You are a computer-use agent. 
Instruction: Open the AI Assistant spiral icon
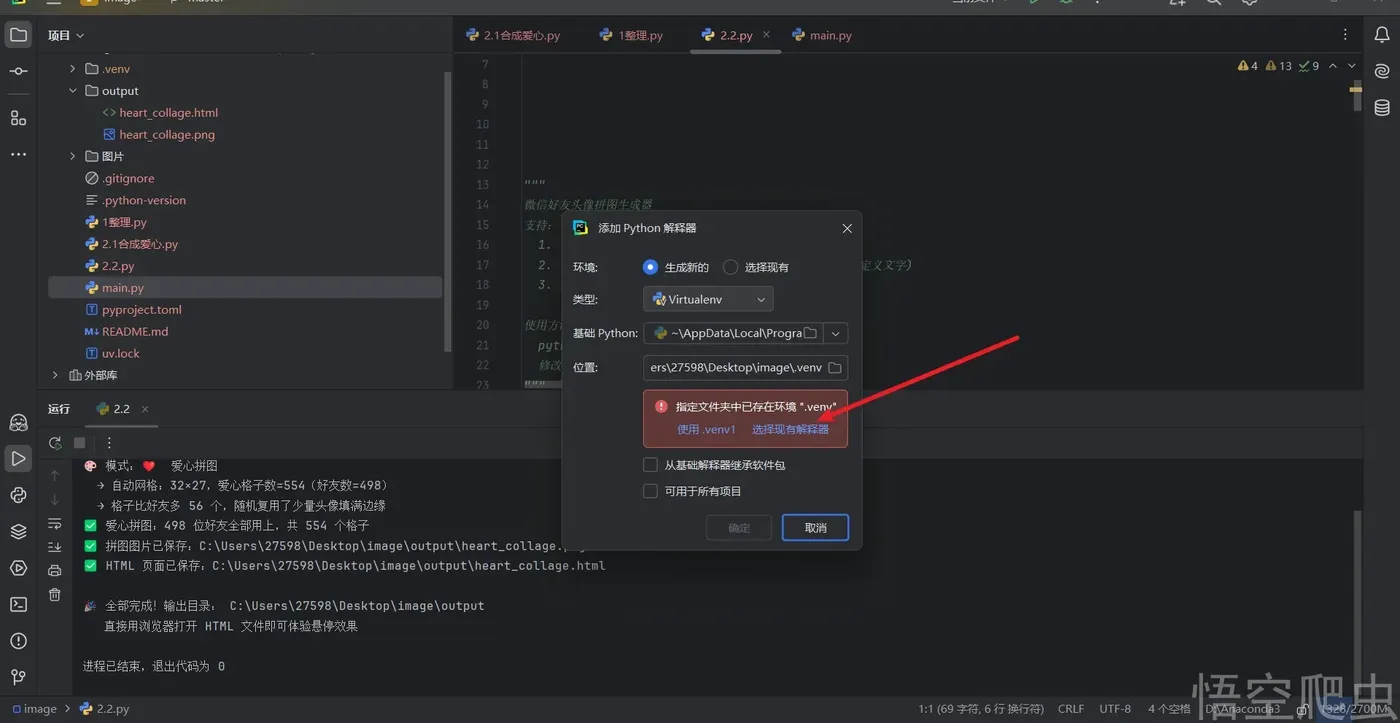[x=1382, y=71]
